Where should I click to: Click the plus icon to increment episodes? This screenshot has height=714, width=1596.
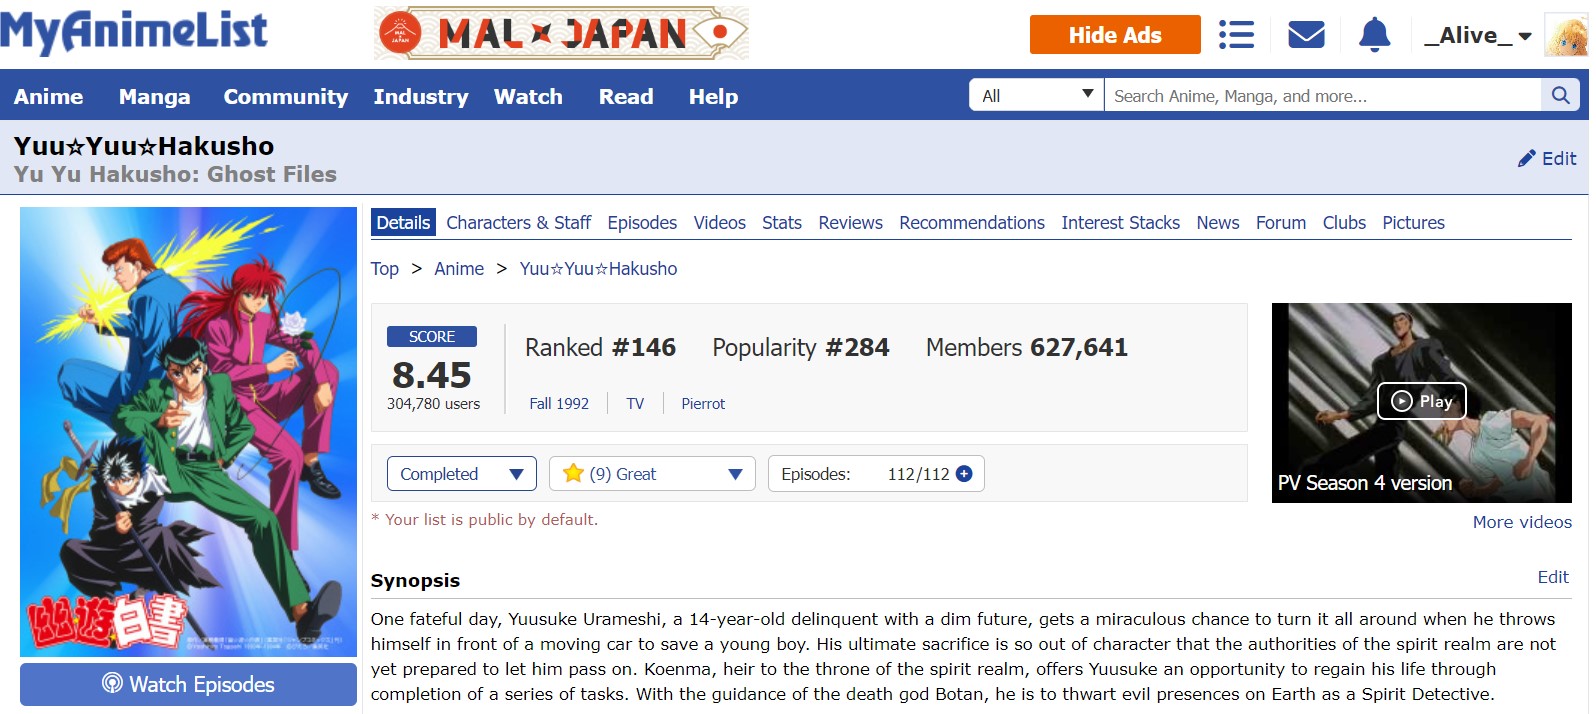[964, 474]
